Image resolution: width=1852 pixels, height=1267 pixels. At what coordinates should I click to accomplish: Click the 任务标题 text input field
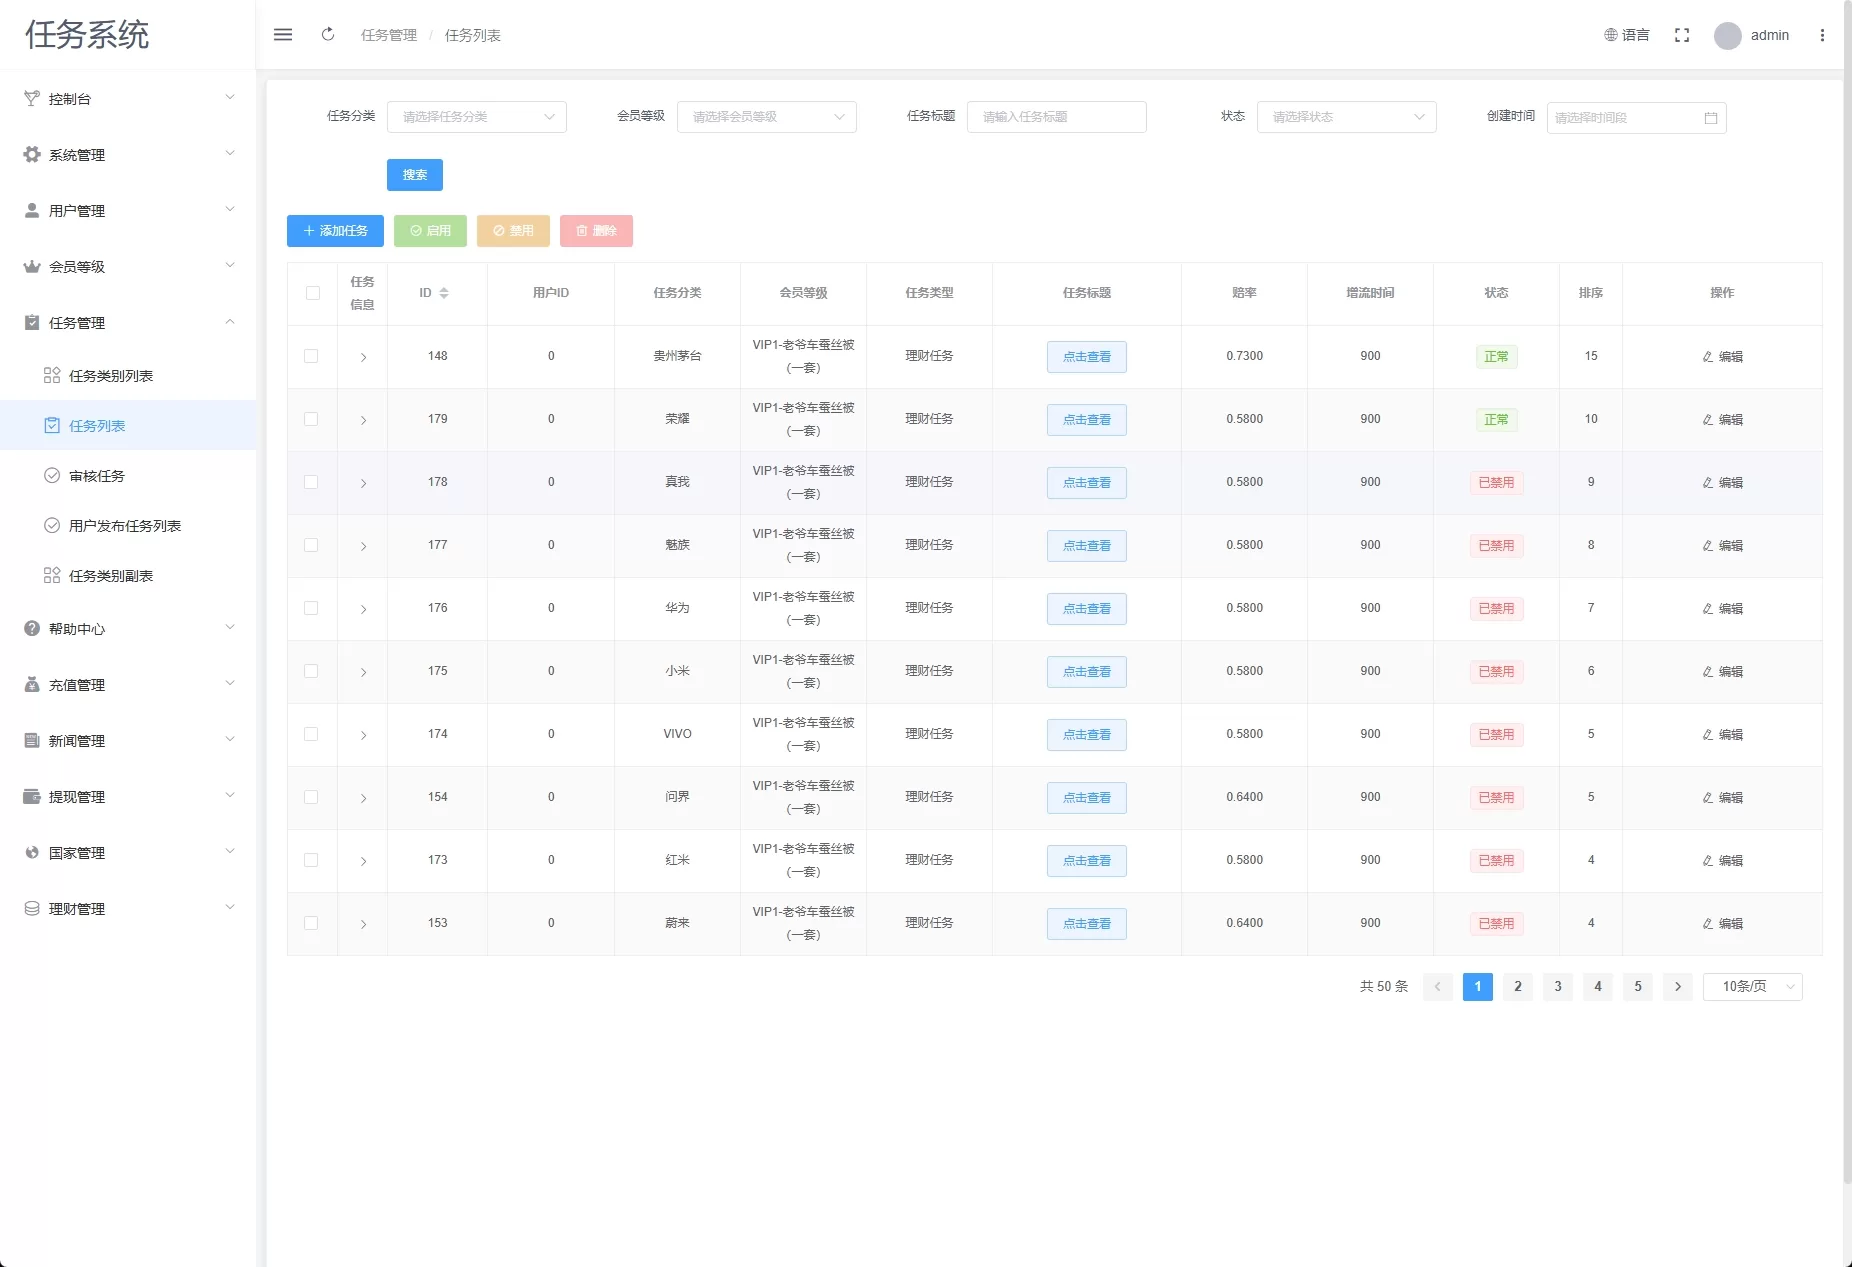[x=1056, y=117]
